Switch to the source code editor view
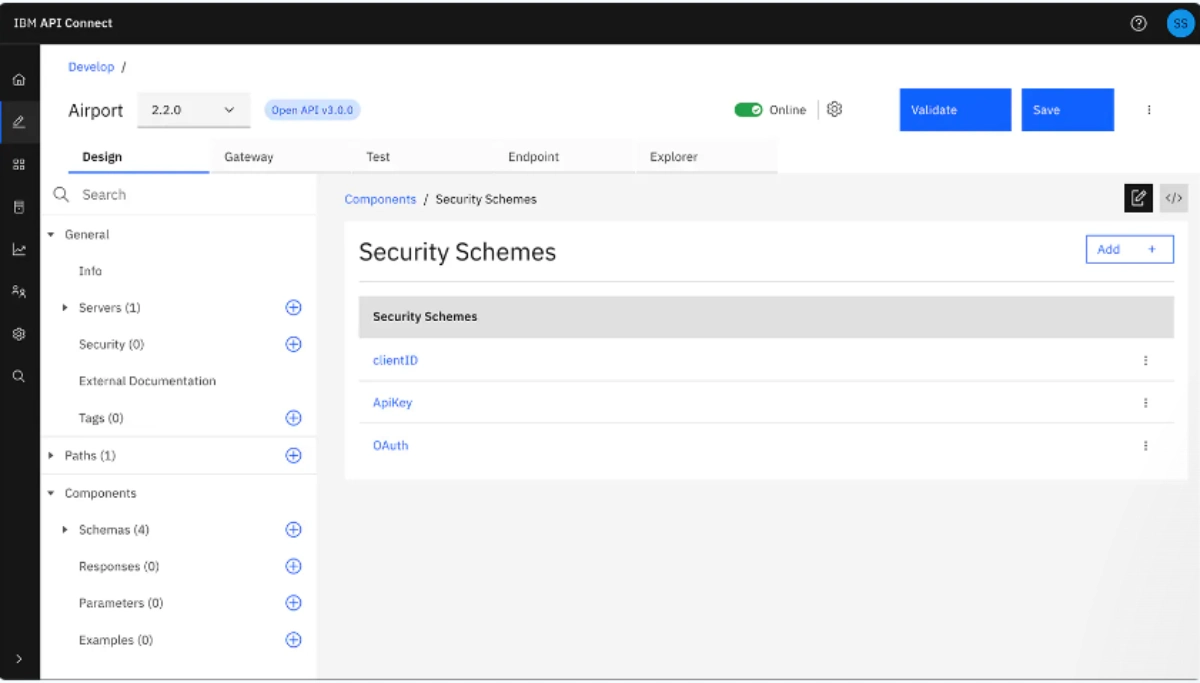This screenshot has height=683, width=1200. point(1173,198)
